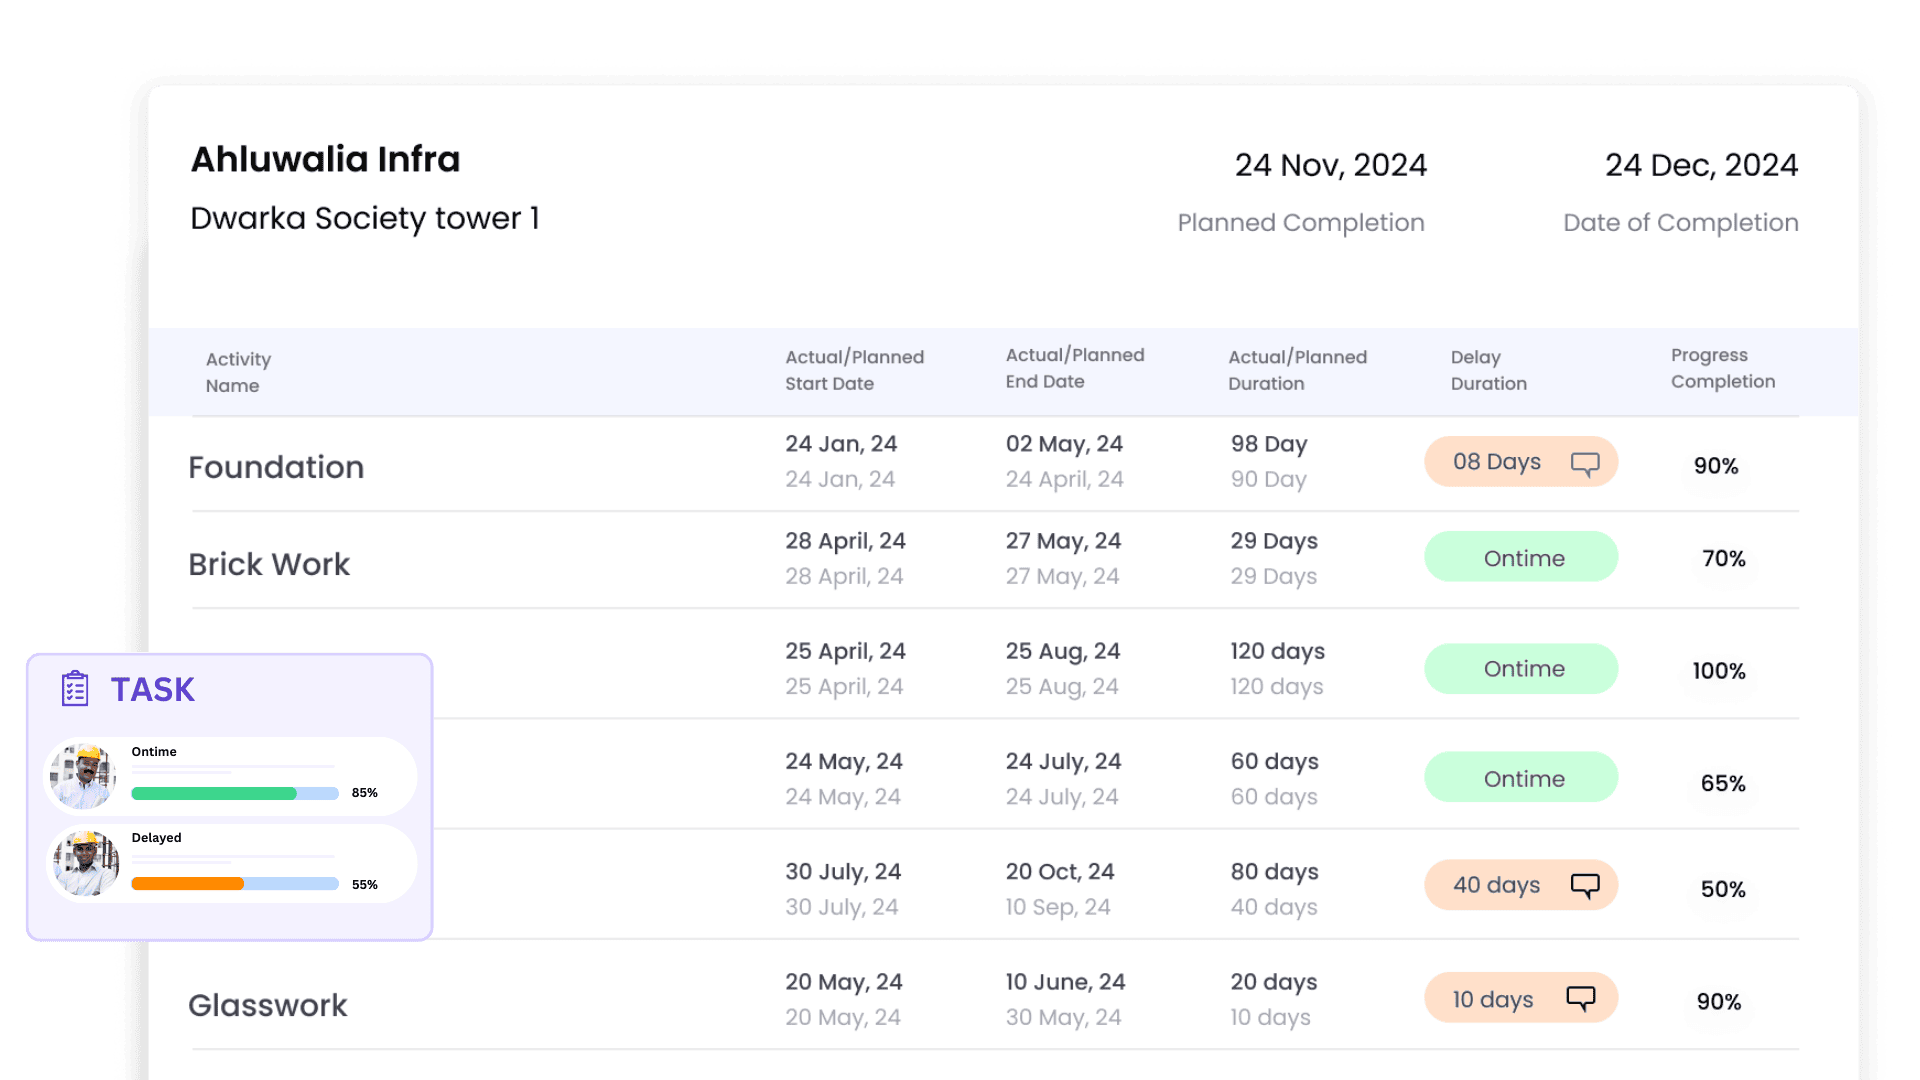Click the Progress Completion column header
1920x1080 pixels.
[x=1722, y=368]
